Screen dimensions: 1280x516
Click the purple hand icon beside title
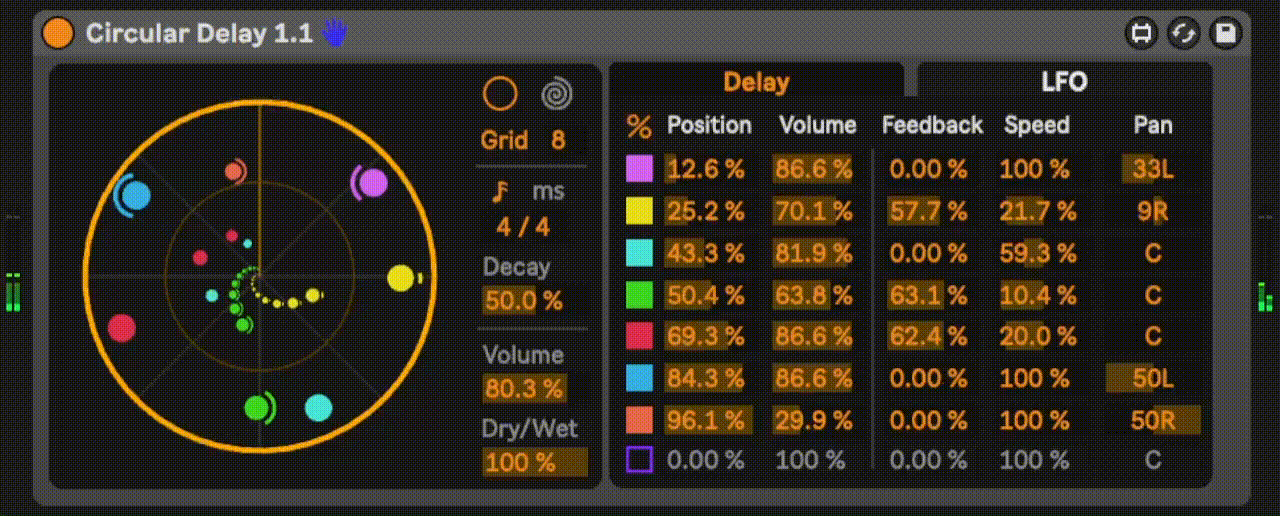[333, 33]
